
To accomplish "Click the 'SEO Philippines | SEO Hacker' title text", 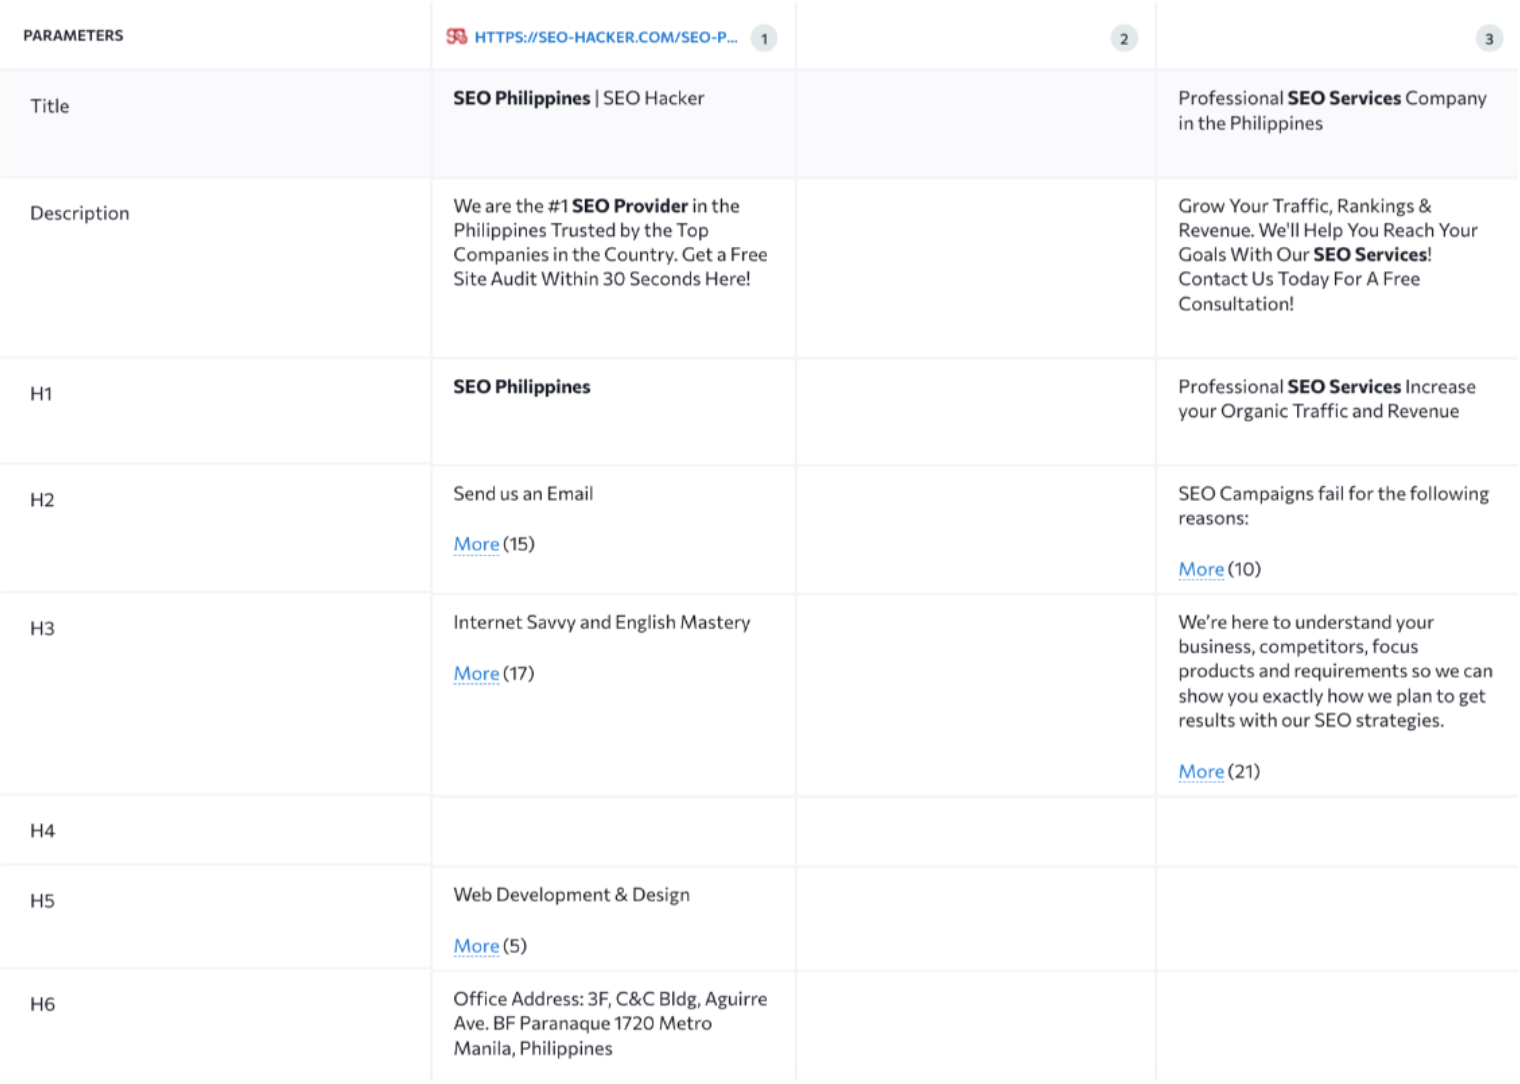I will click(578, 98).
